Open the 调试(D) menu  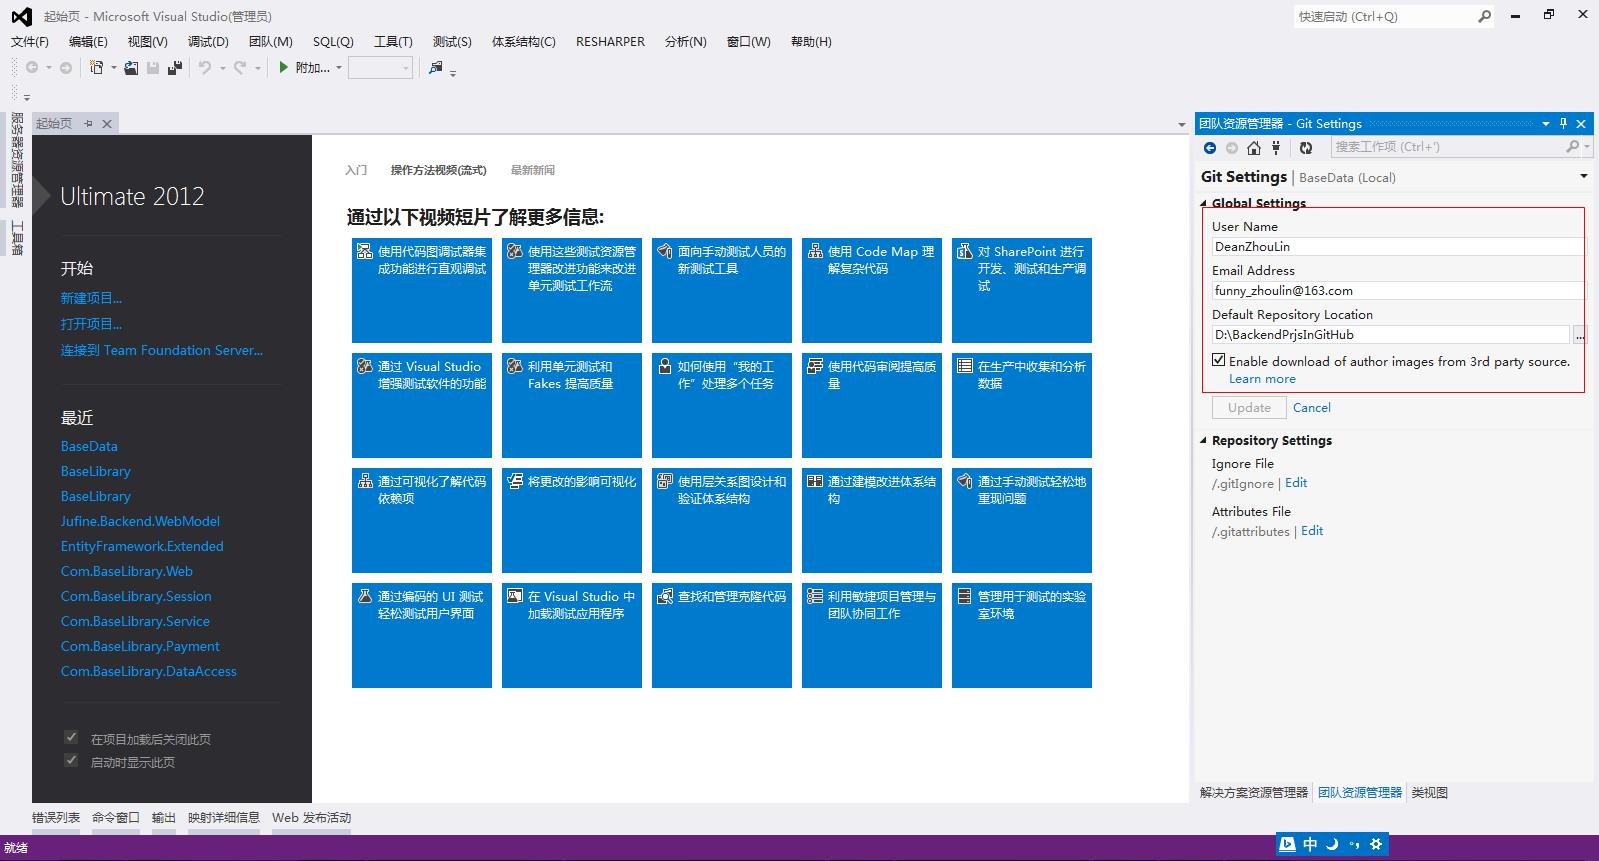[208, 41]
